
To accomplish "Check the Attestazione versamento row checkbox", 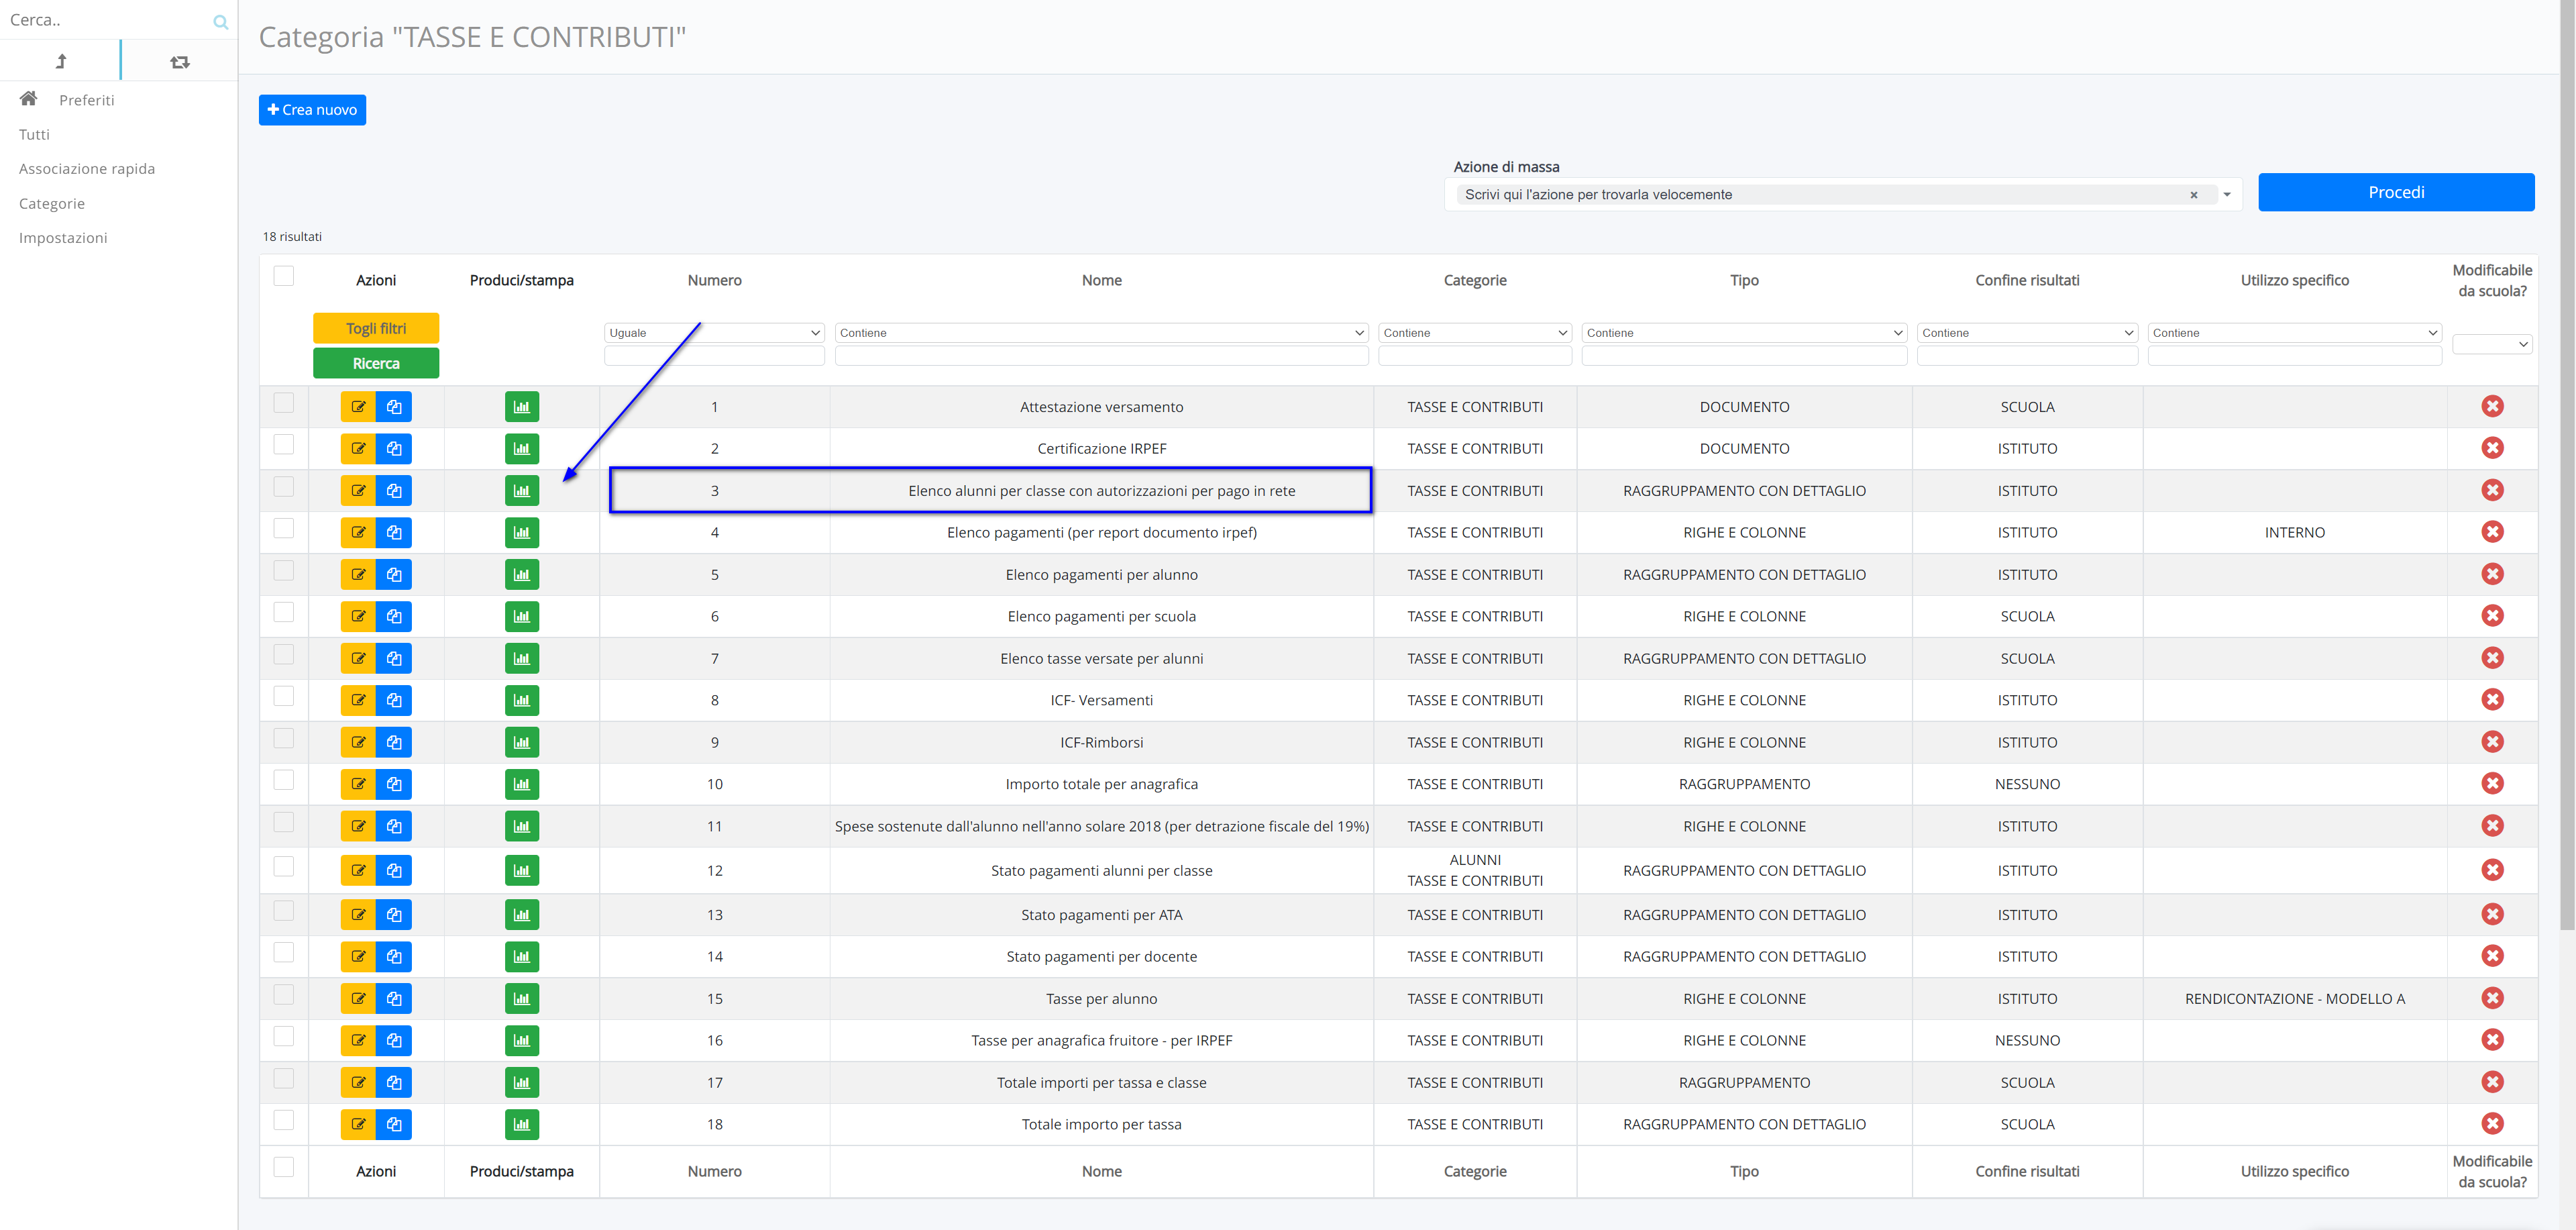I will (284, 403).
